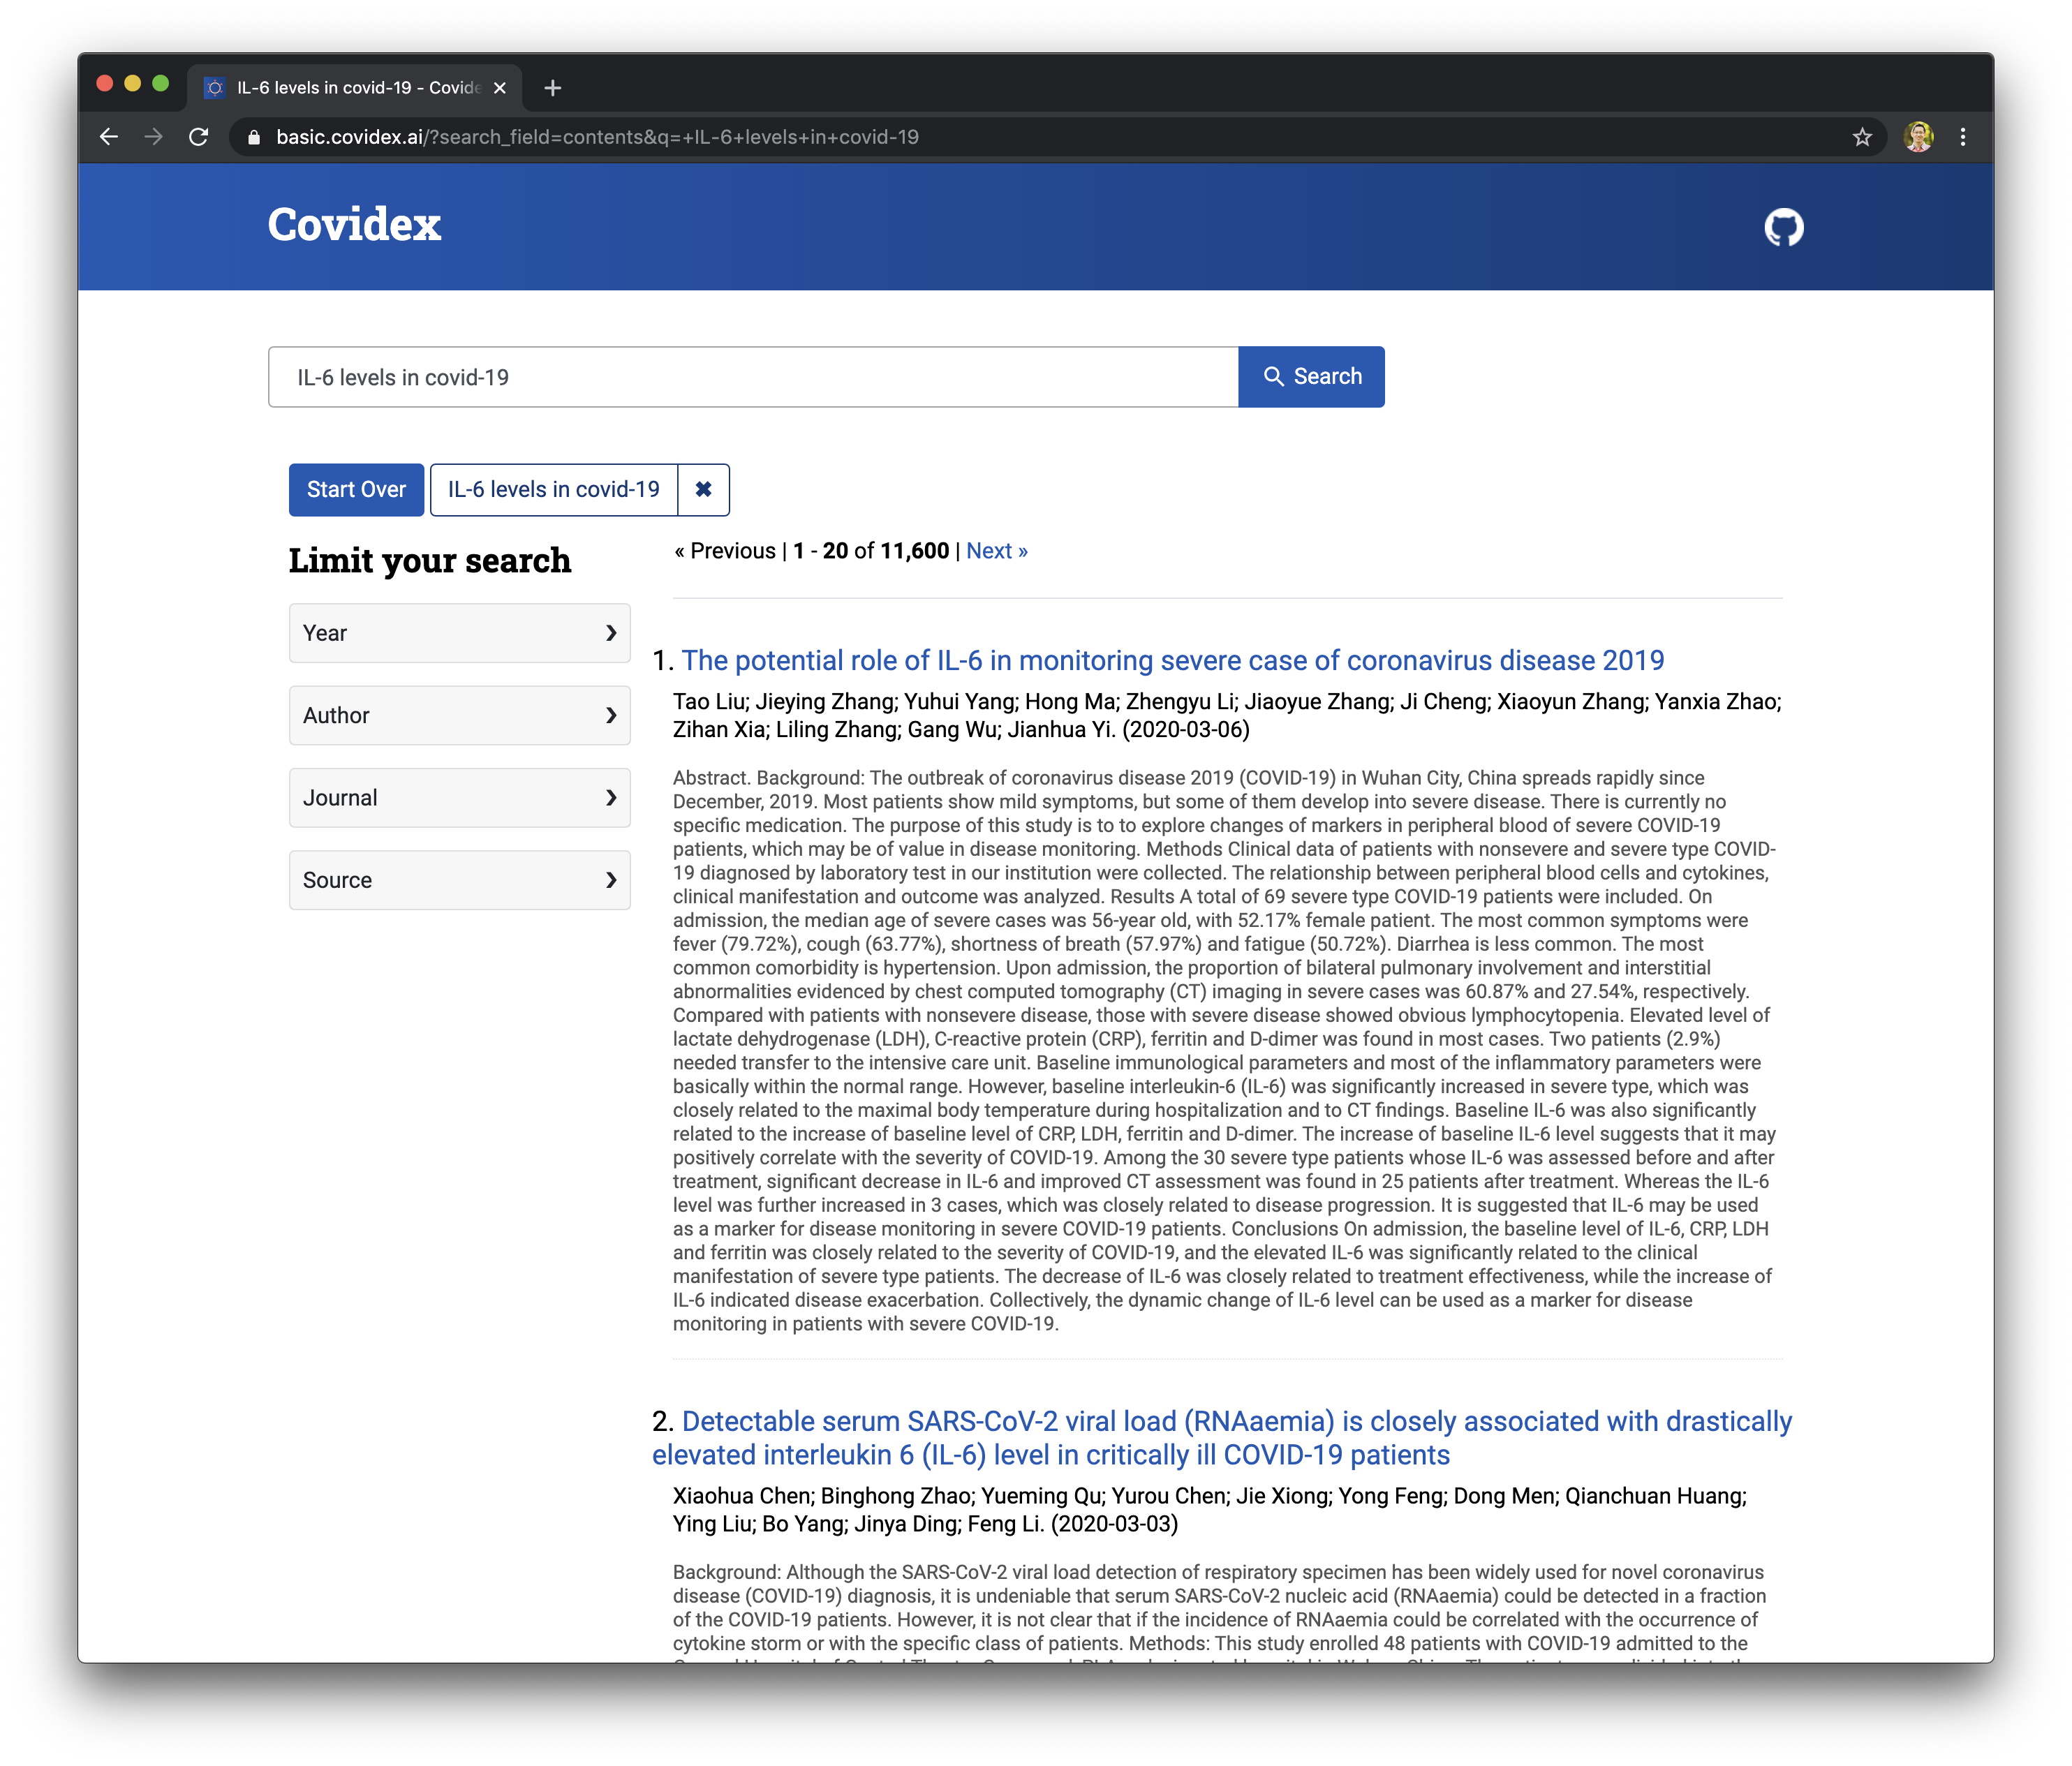Close the IL-6 levels tab
Viewport: 2072px width, 1766px height.
(x=500, y=88)
